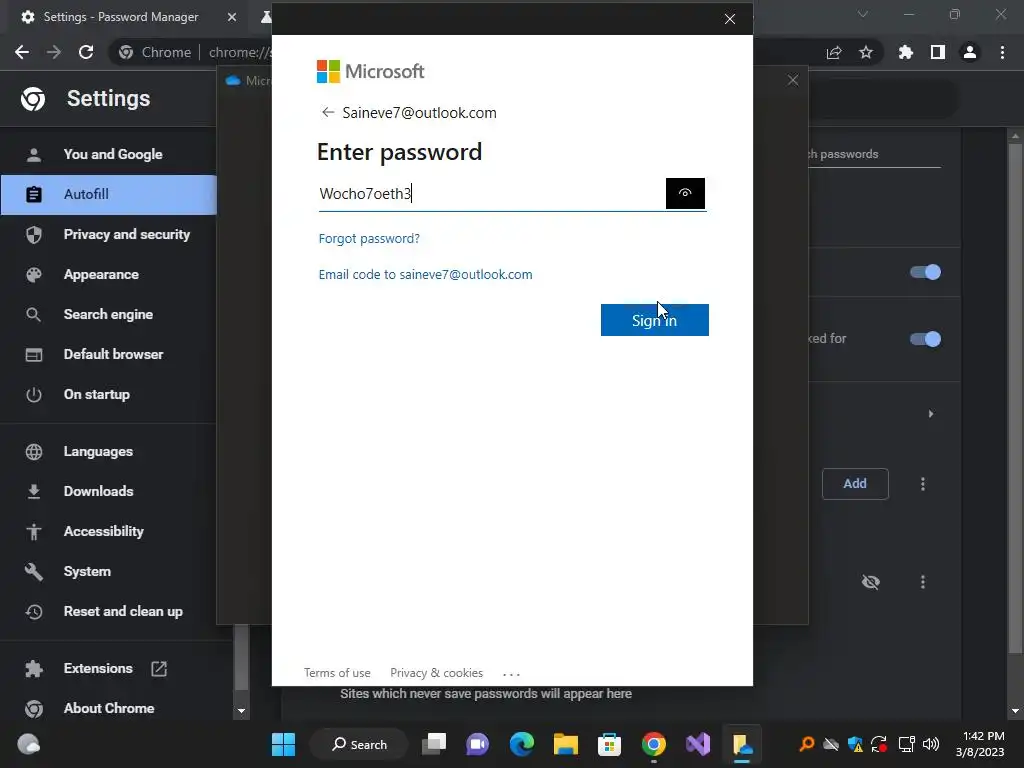Image resolution: width=1024 pixels, height=768 pixels.
Task: Open Microsoft Edge from taskbar
Action: tap(522, 744)
